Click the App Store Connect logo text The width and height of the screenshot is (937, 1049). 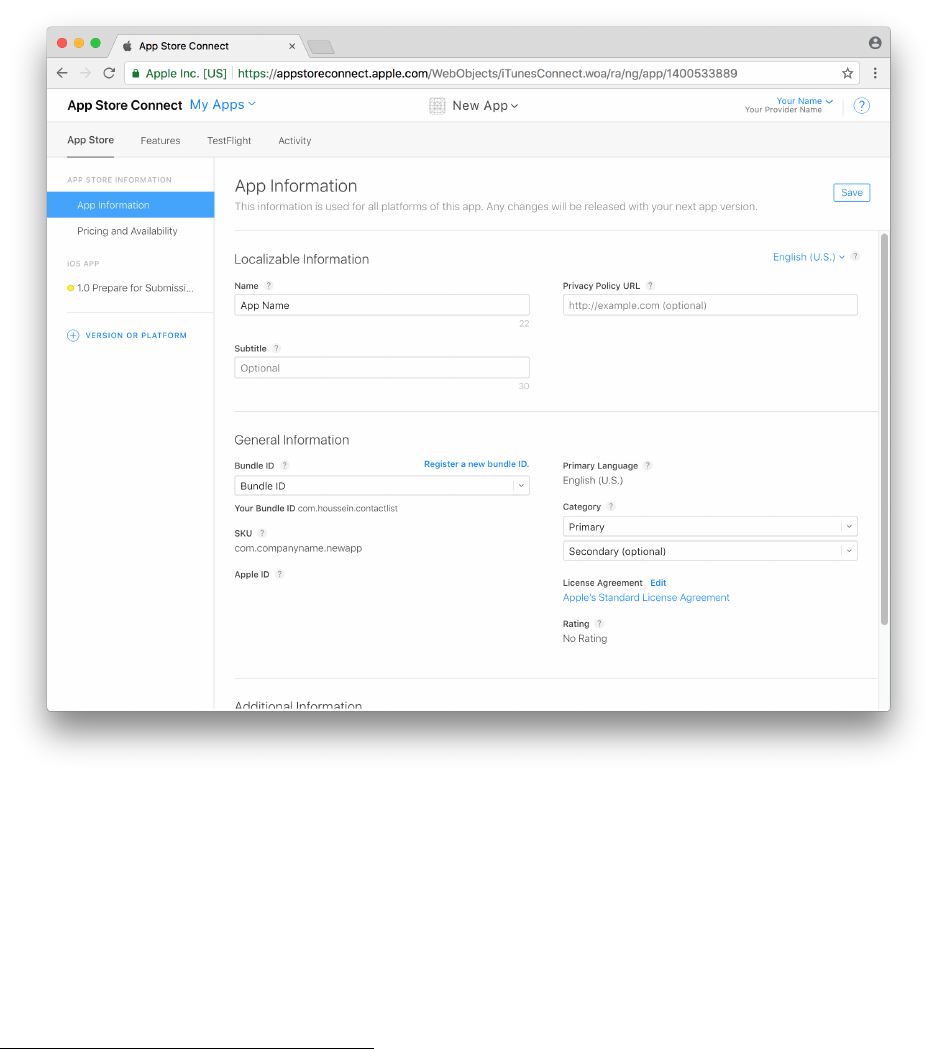click(x=124, y=106)
